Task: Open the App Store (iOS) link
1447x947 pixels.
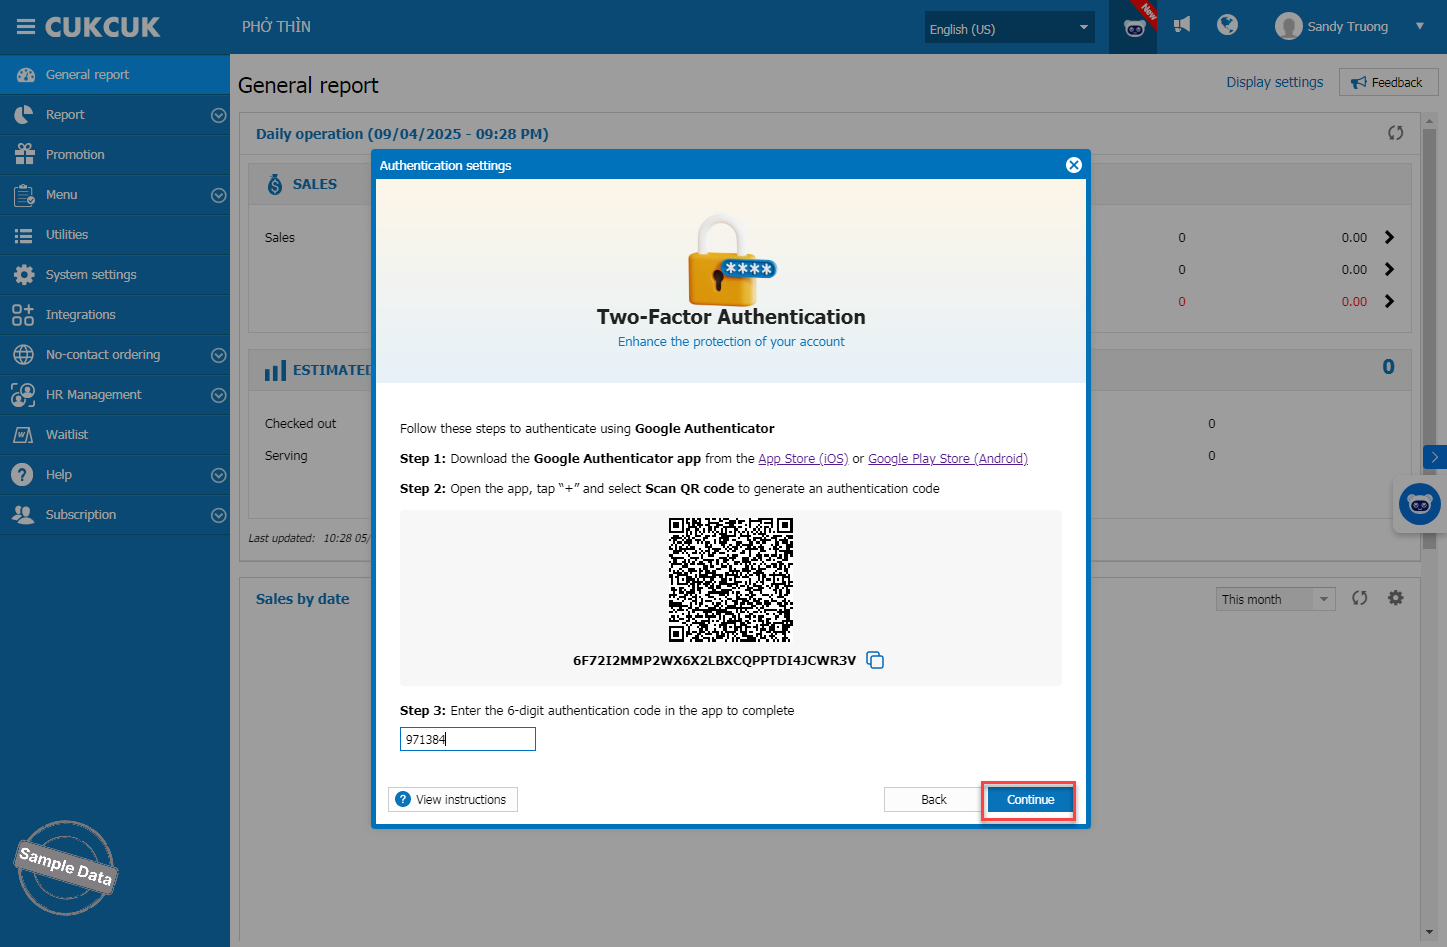Action: [803, 458]
